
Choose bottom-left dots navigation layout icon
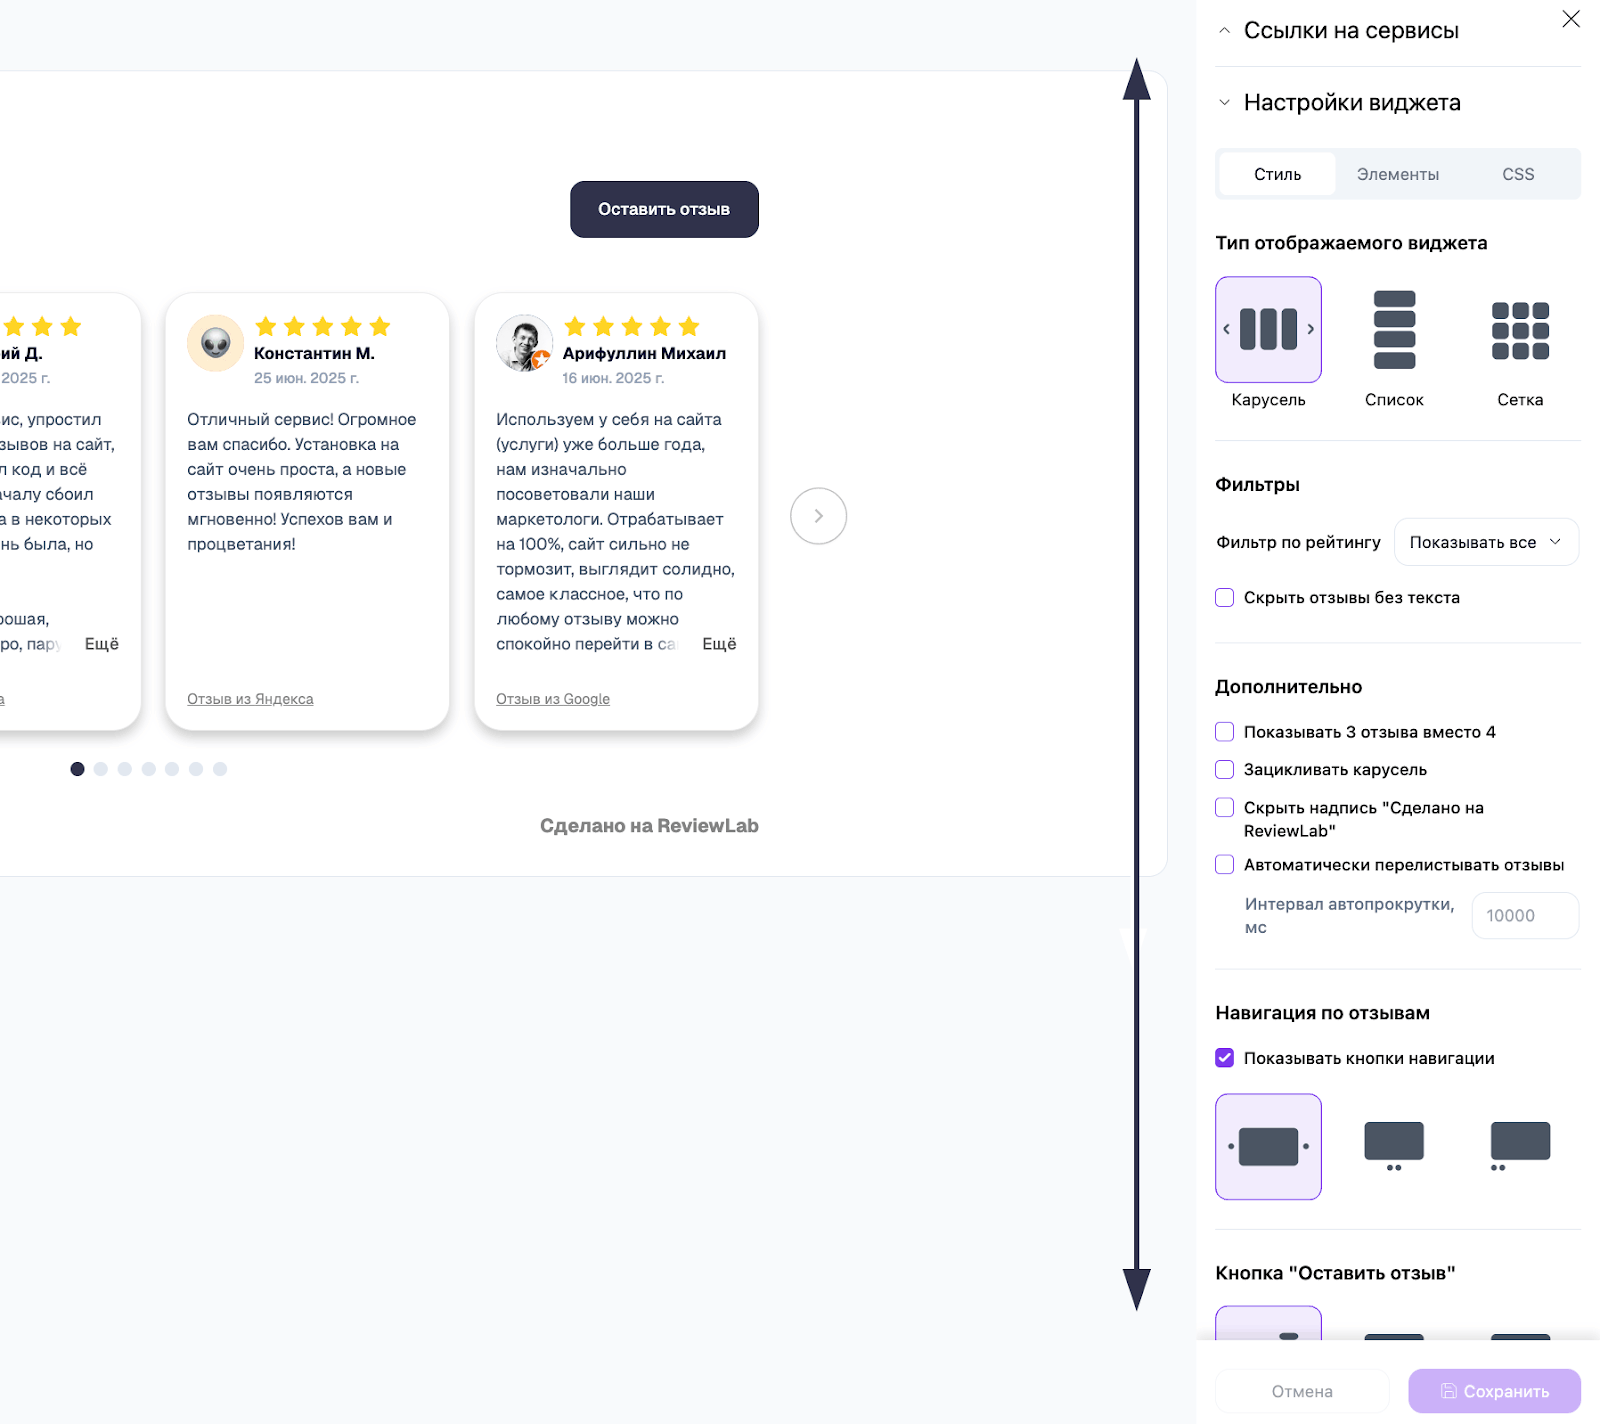click(1520, 1146)
